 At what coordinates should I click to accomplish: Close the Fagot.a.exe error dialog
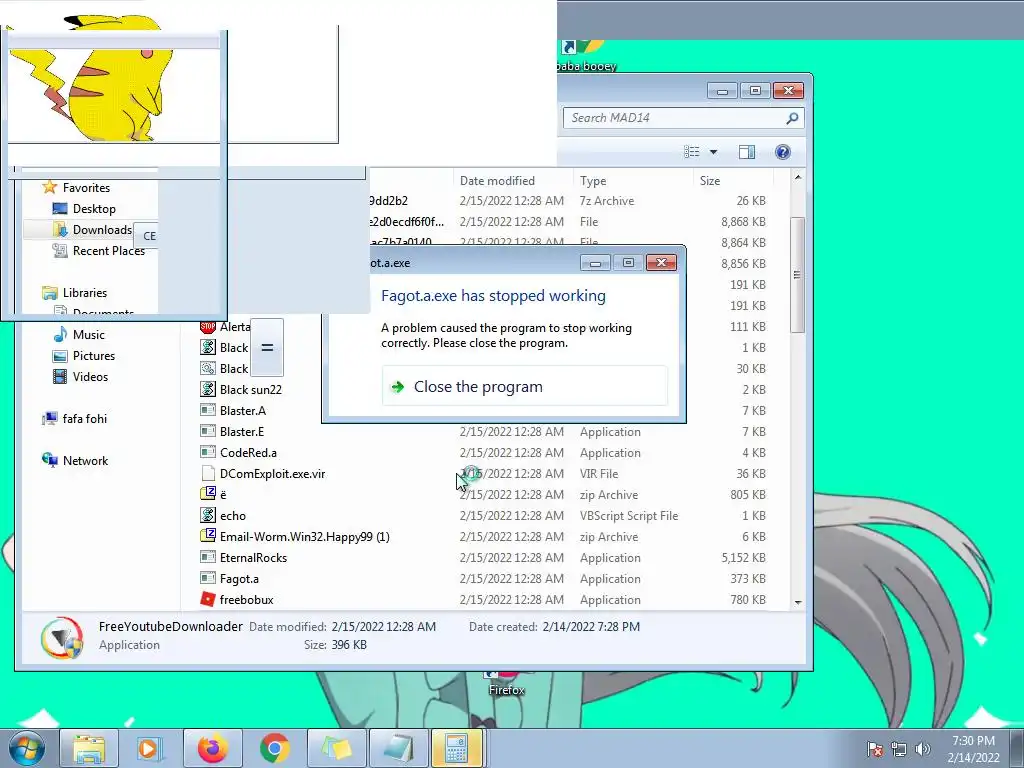point(661,263)
